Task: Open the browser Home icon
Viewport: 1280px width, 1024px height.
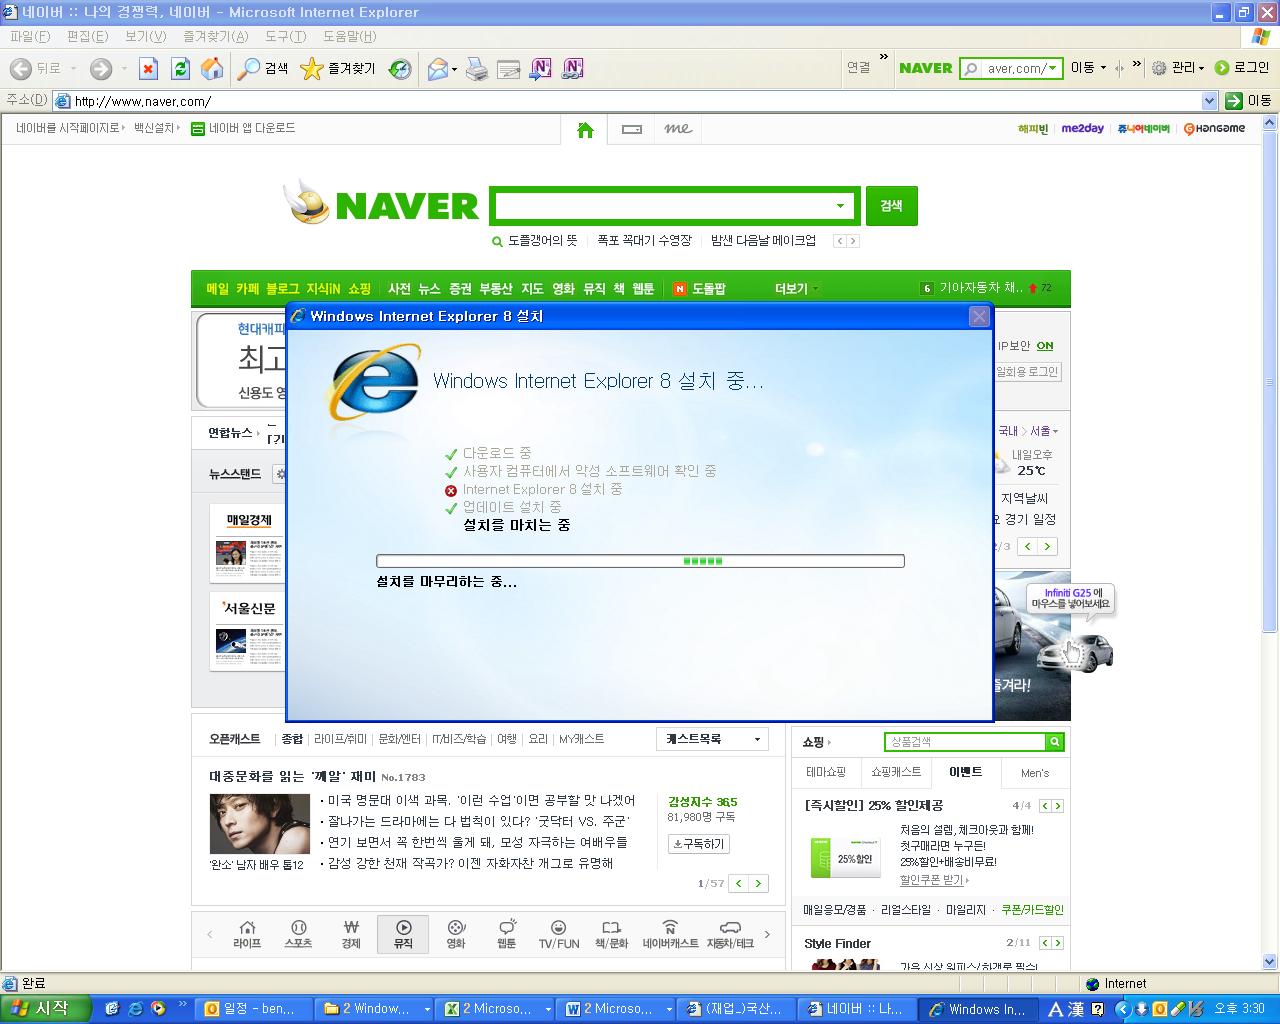Action: coord(212,68)
